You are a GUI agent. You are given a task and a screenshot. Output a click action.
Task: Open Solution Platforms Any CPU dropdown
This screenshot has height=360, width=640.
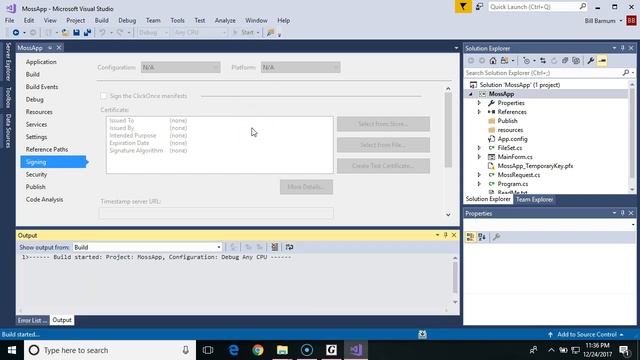[200, 32]
